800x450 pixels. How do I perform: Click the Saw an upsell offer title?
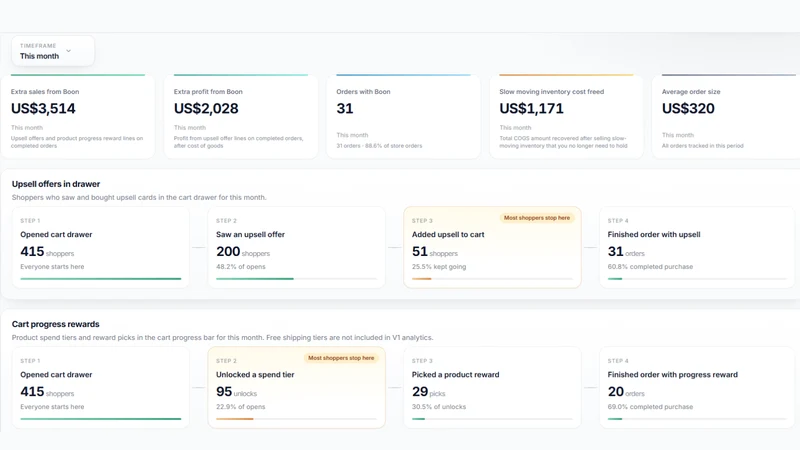251,235
